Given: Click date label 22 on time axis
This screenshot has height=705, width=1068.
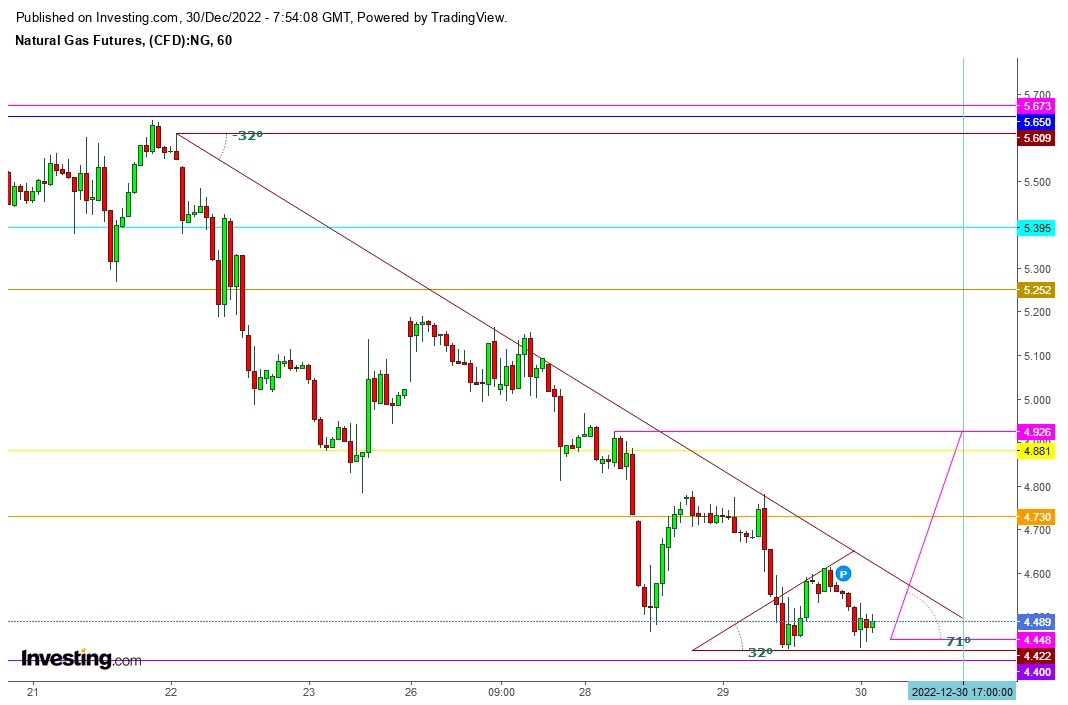Looking at the screenshot, I should pyautogui.click(x=171, y=692).
